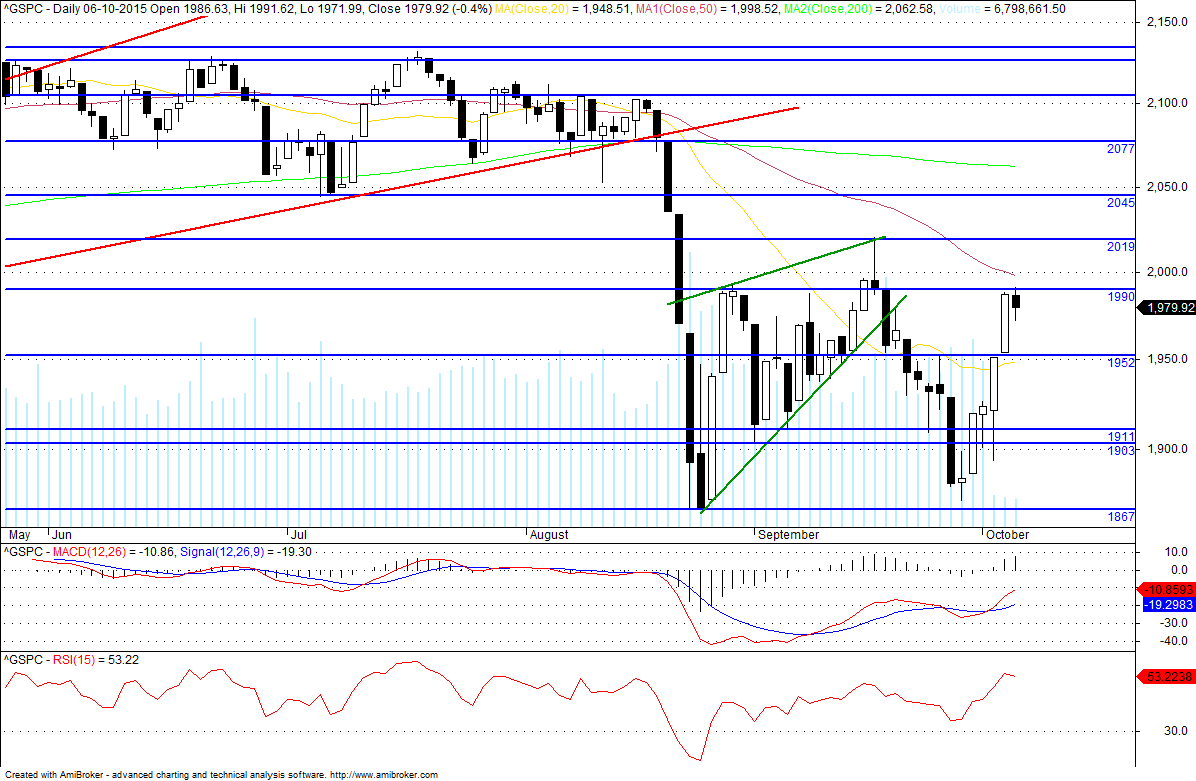Click the Signal(12,26,9) legend label

point(221,551)
